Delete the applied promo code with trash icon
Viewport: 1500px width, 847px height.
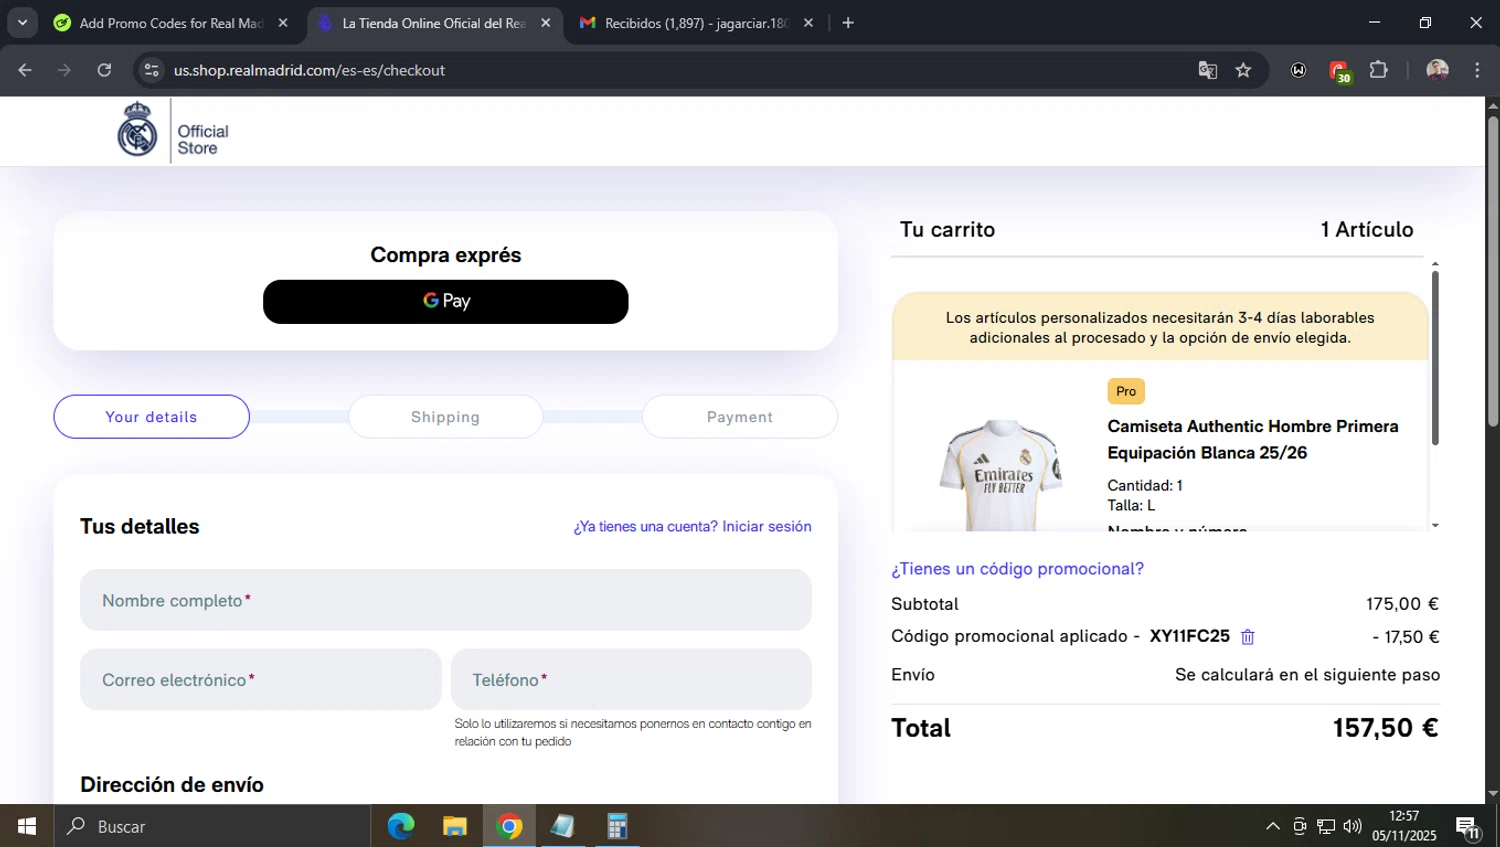click(x=1247, y=637)
